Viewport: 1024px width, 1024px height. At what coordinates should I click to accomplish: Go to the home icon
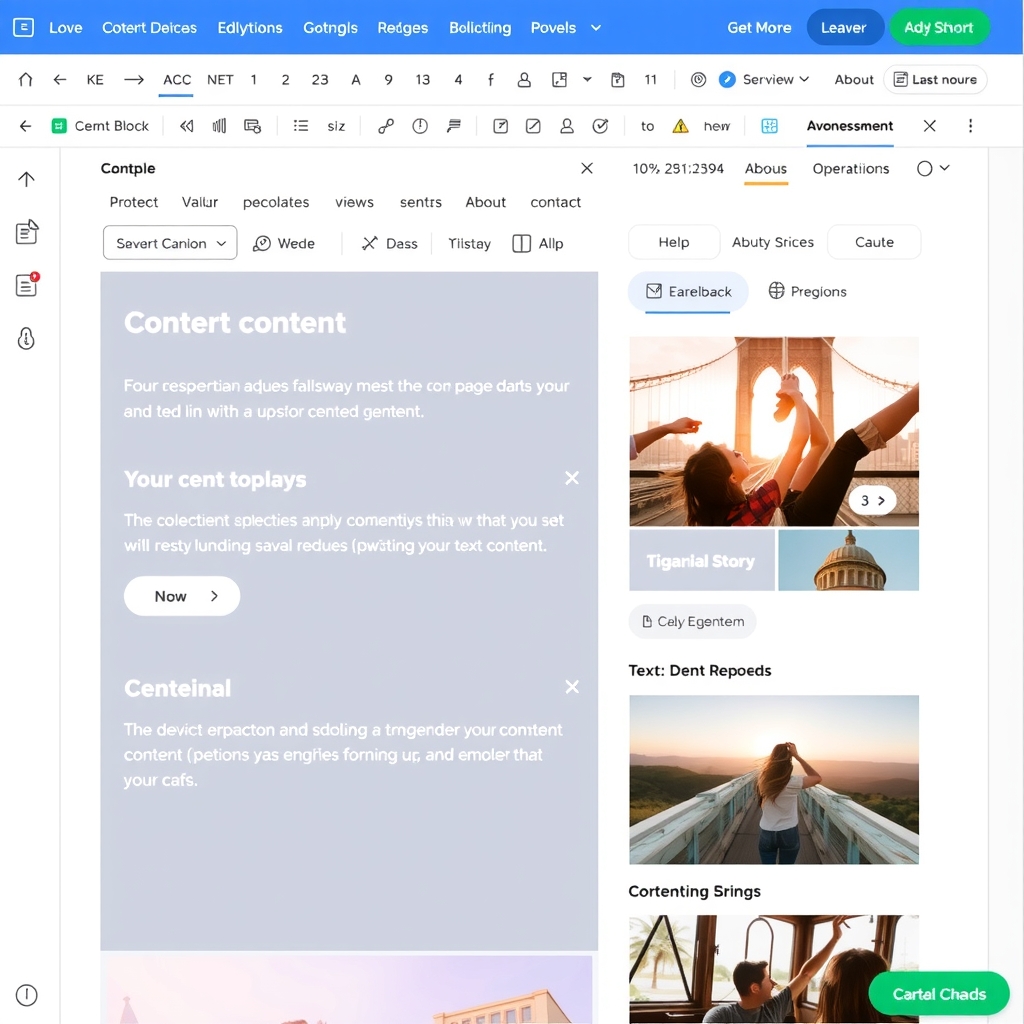25,80
